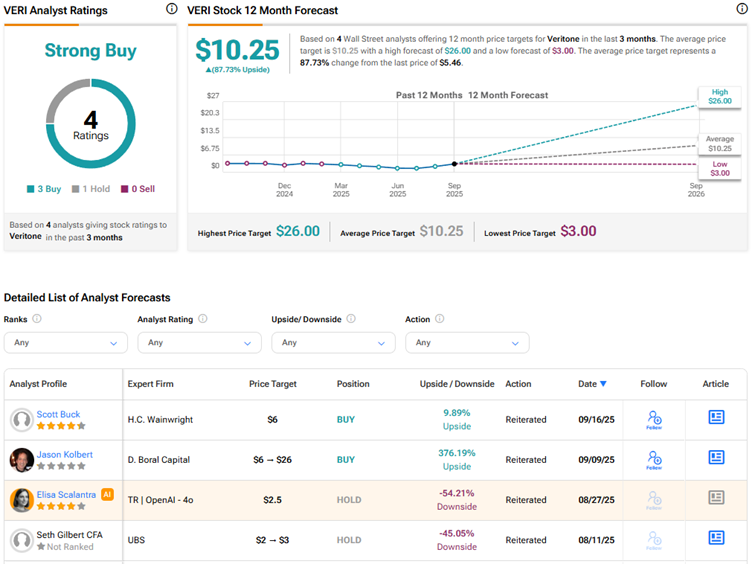Click Jason Kolbert's profile photo
This screenshot has height=564, width=752.
pyautogui.click(x=21, y=460)
